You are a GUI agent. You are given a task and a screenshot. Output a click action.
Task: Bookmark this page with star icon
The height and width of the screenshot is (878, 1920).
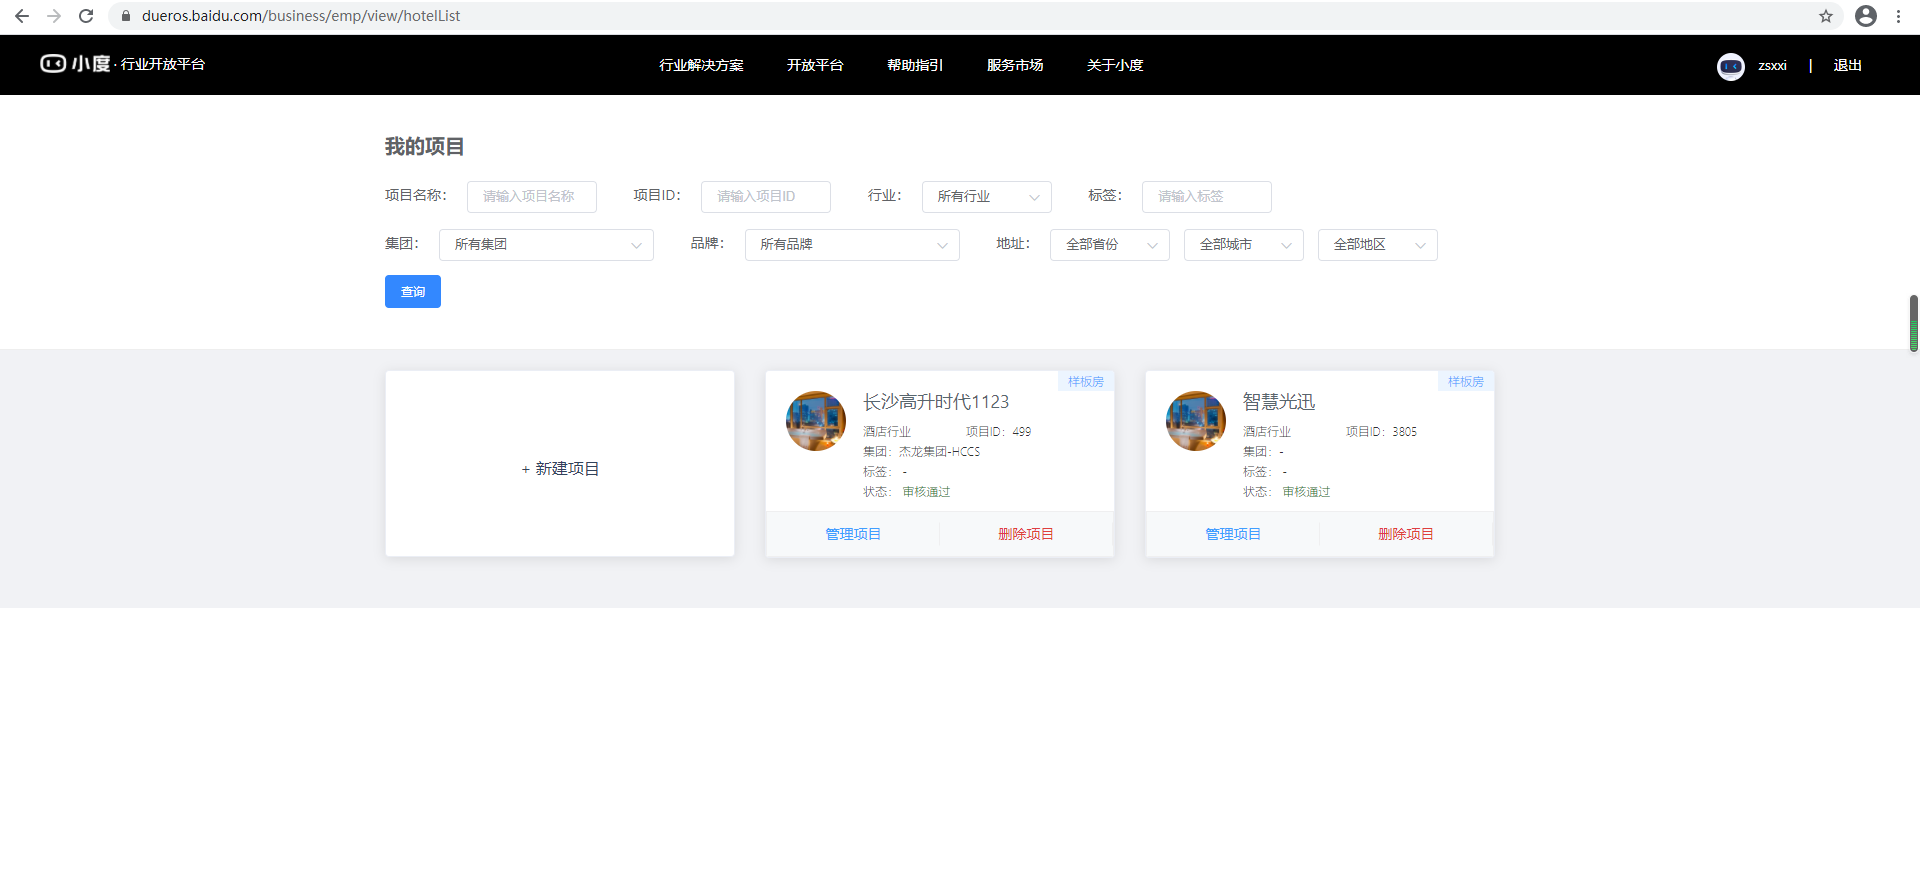(x=1826, y=16)
